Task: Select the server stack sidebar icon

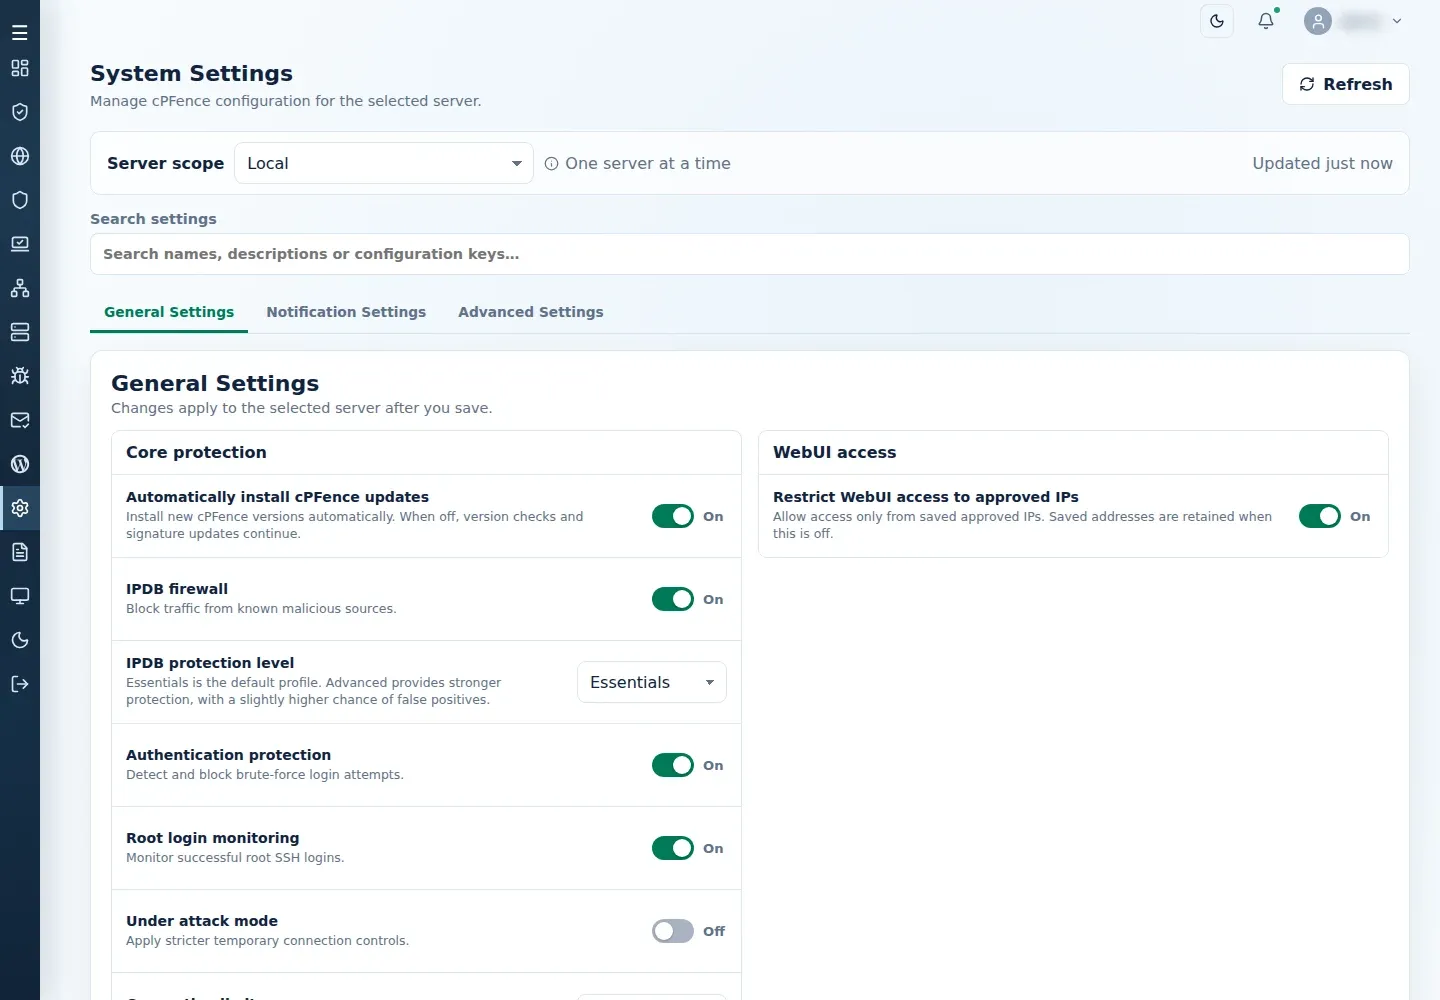Action: click(20, 332)
